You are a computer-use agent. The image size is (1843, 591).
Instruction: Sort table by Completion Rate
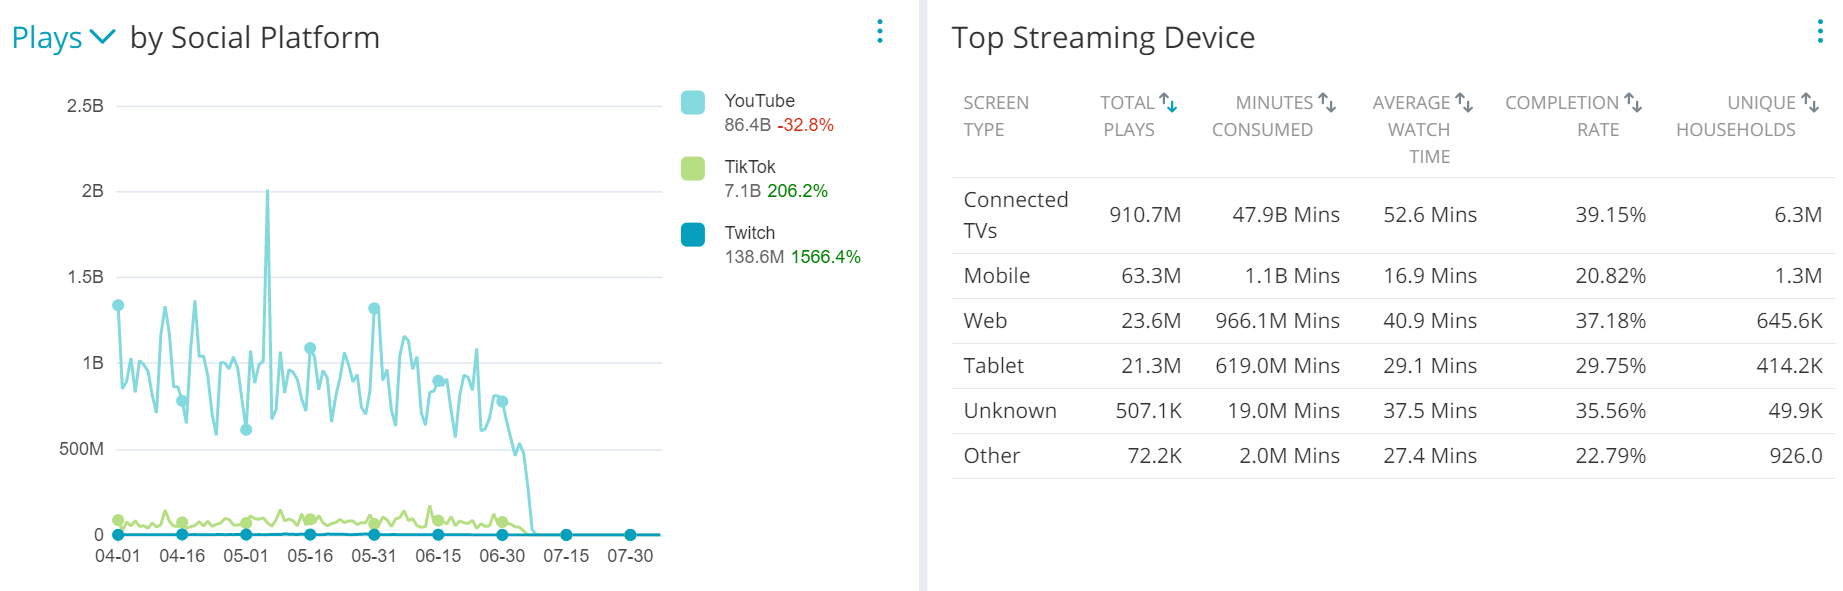pyautogui.click(x=1632, y=102)
